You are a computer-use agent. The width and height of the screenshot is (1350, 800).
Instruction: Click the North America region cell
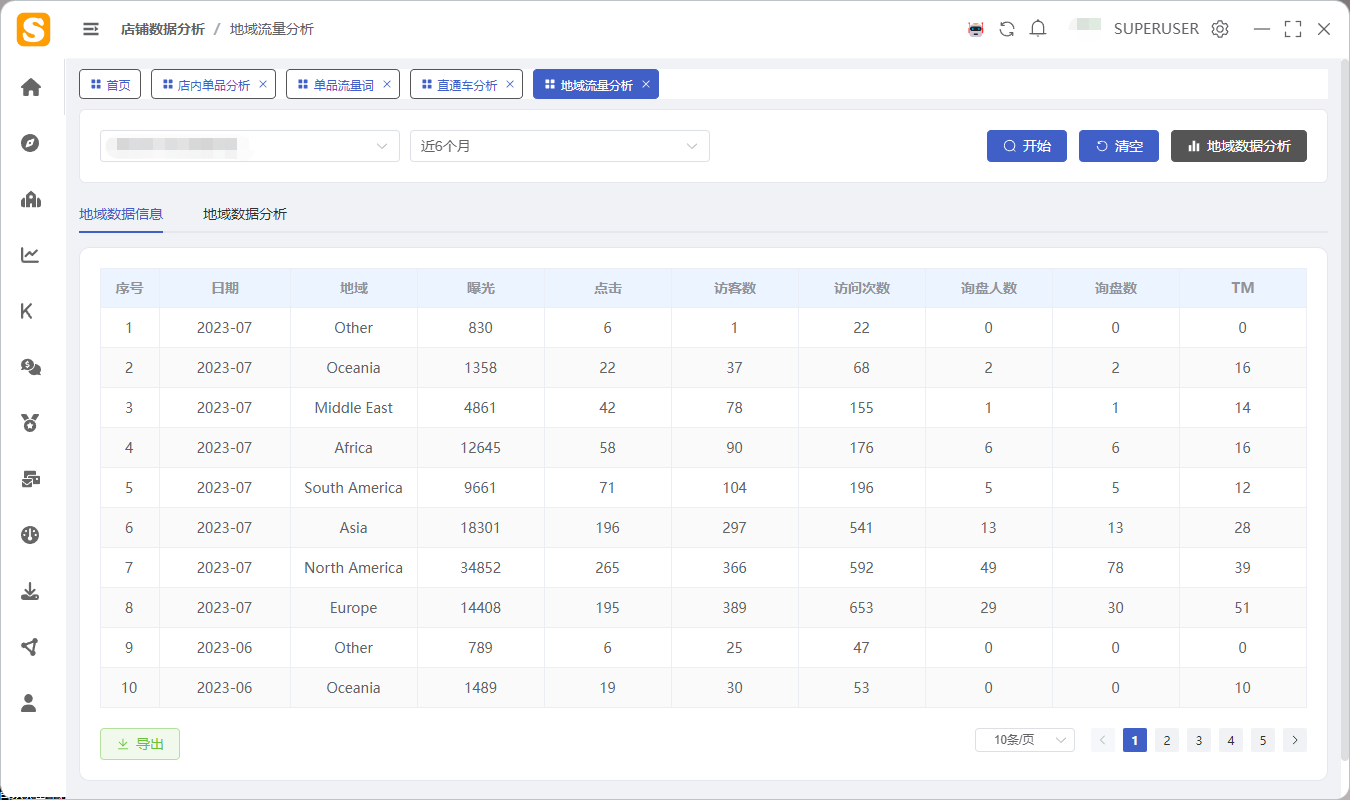(354, 568)
